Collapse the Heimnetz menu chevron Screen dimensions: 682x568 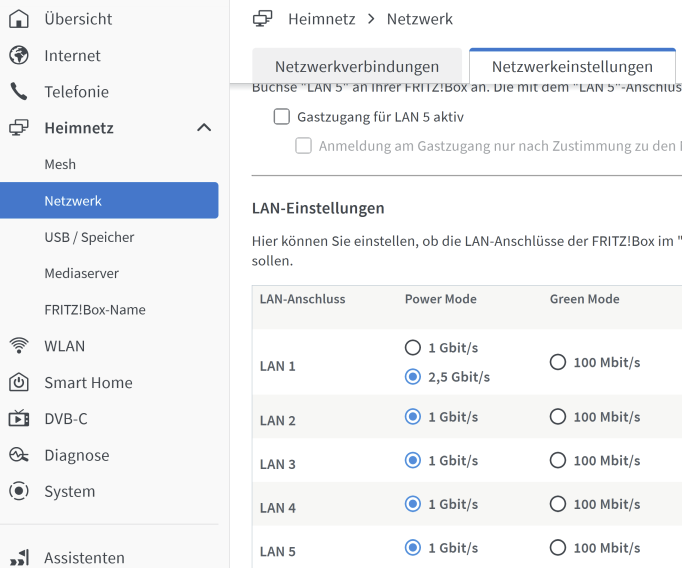[204, 128]
